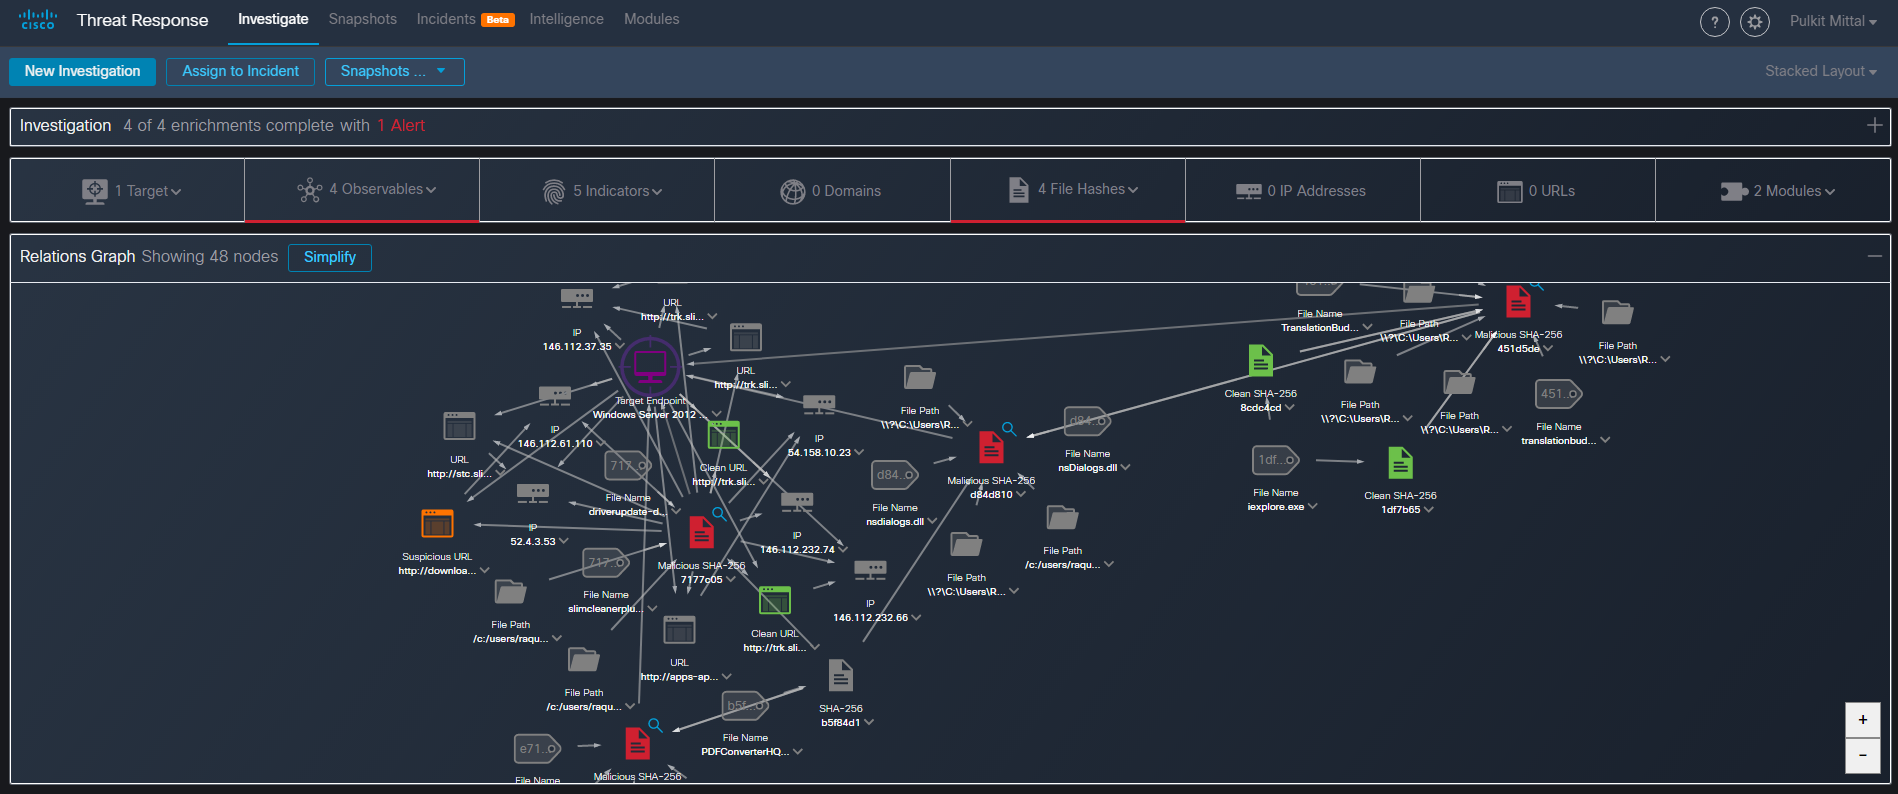This screenshot has width=1898, height=794.
Task: Open the Incidents Beta tab
Action: pos(465,19)
